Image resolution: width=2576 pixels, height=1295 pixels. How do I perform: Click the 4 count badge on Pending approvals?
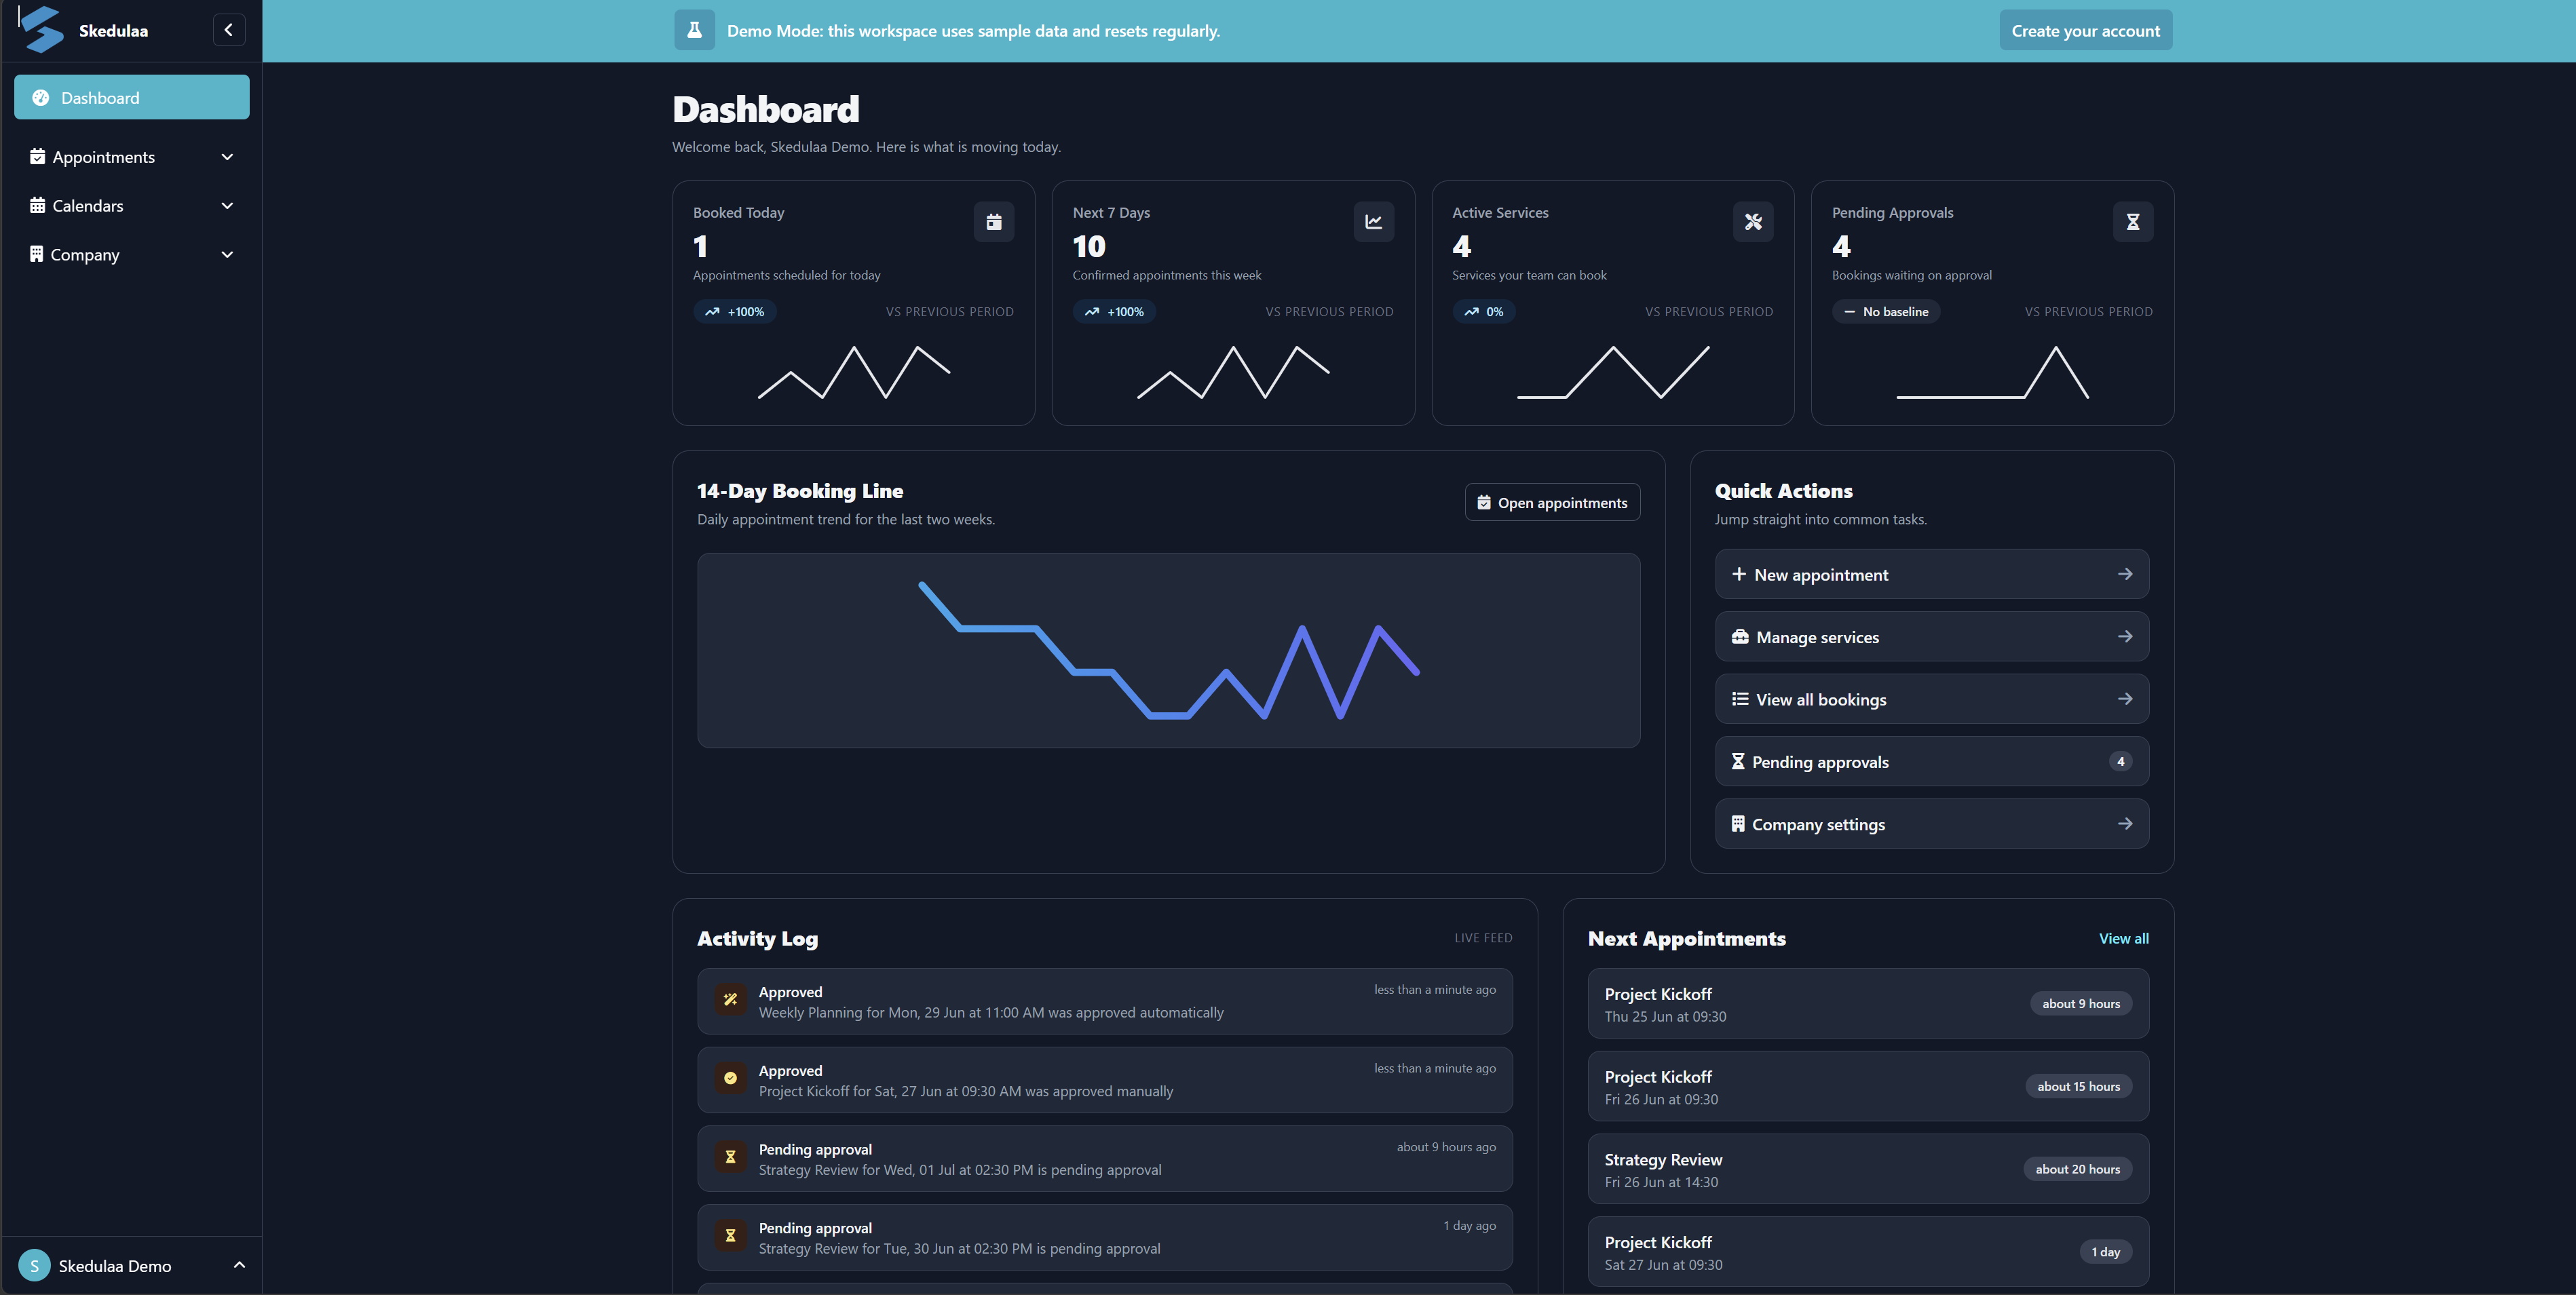[x=2120, y=761]
